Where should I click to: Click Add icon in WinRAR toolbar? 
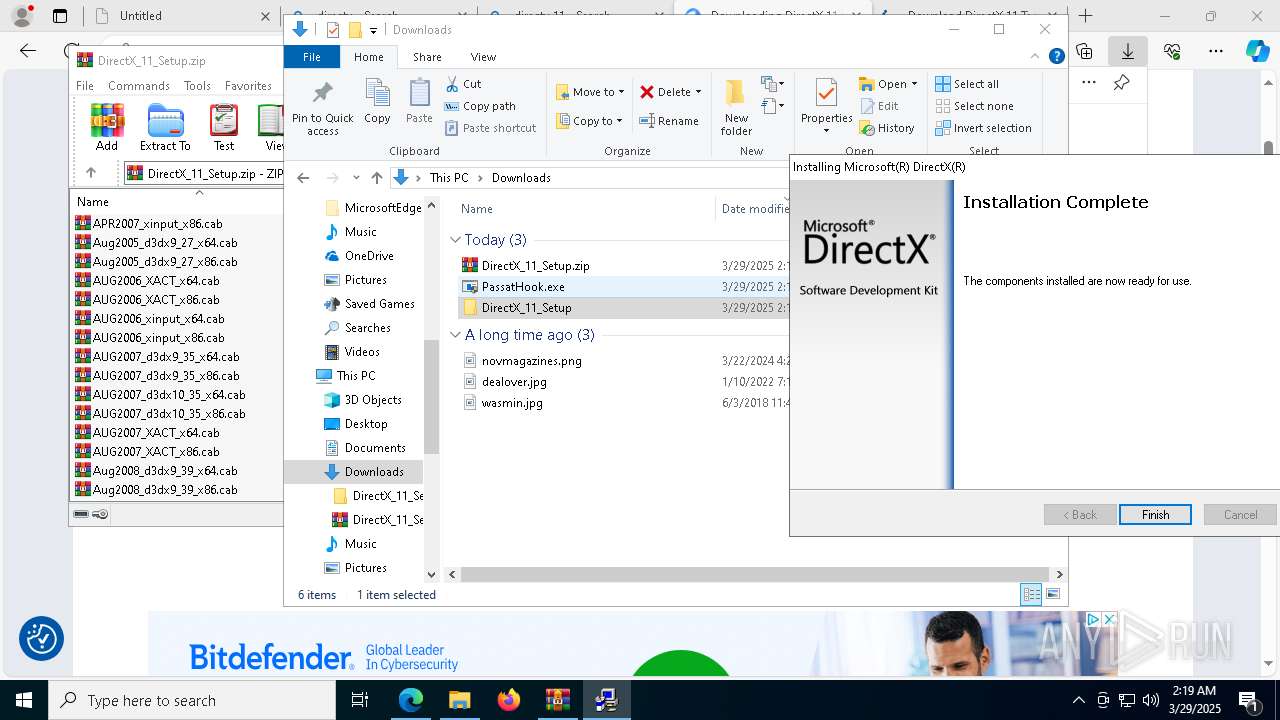(107, 127)
